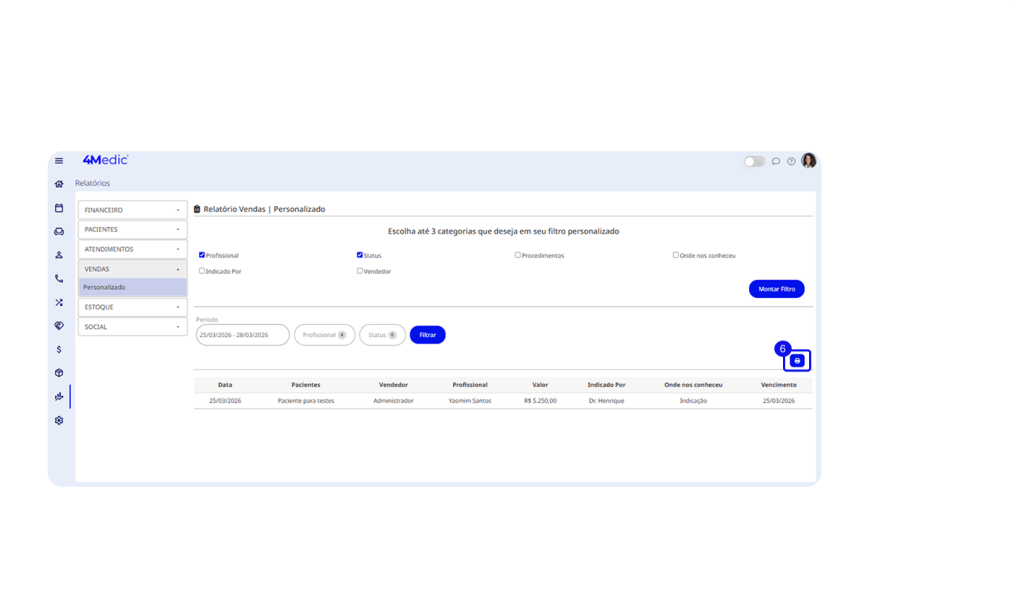The width and height of the screenshot is (1024, 598).
Task: Open the Profissional filter dropdown
Action: (x=324, y=335)
